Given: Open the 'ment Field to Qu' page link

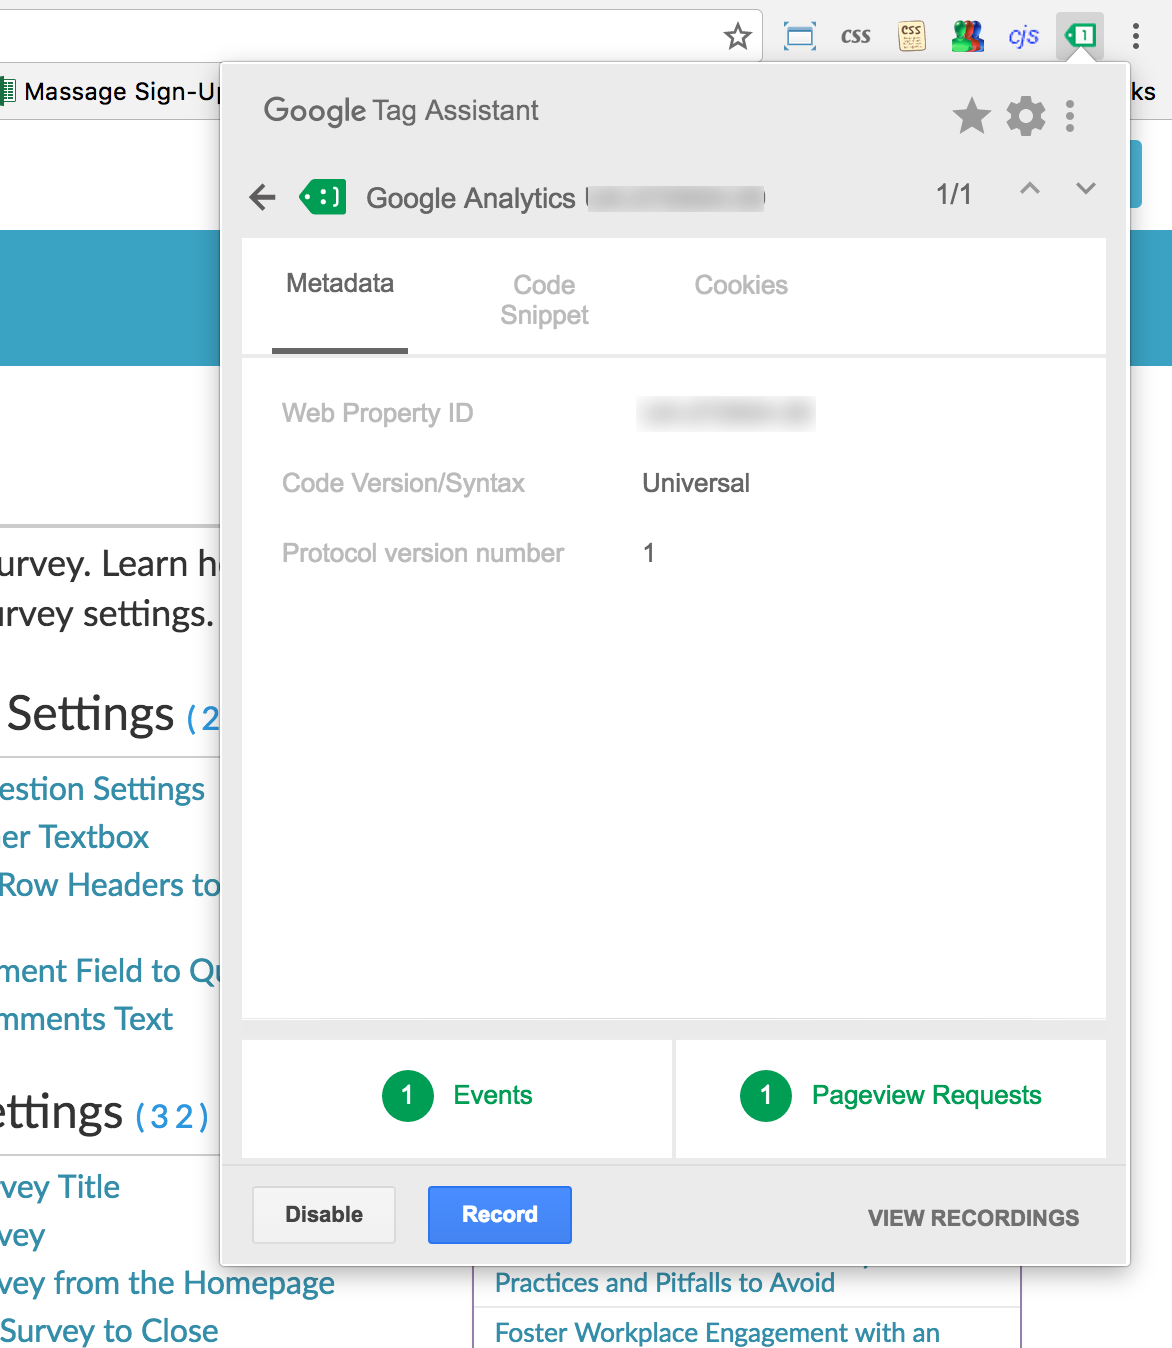Looking at the screenshot, I should [x=109, y=971].
